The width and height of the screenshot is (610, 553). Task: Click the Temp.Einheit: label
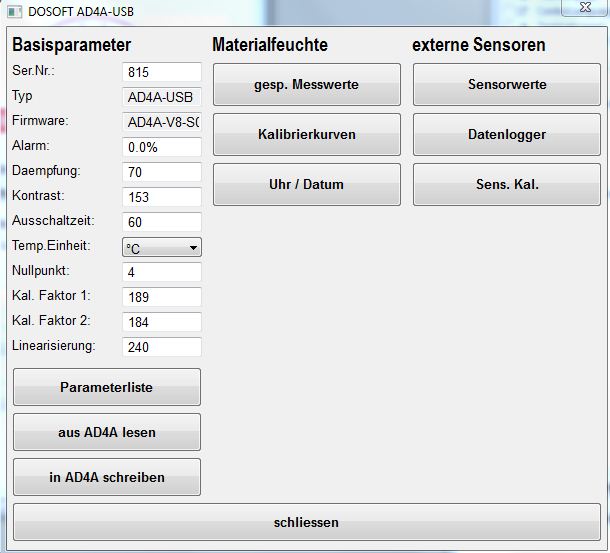point(51,246)
